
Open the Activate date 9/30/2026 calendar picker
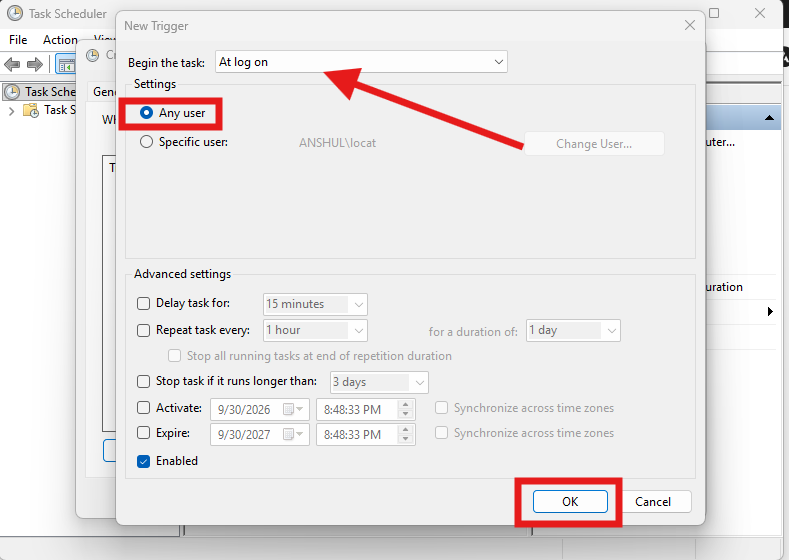click(x=293, y=409)
